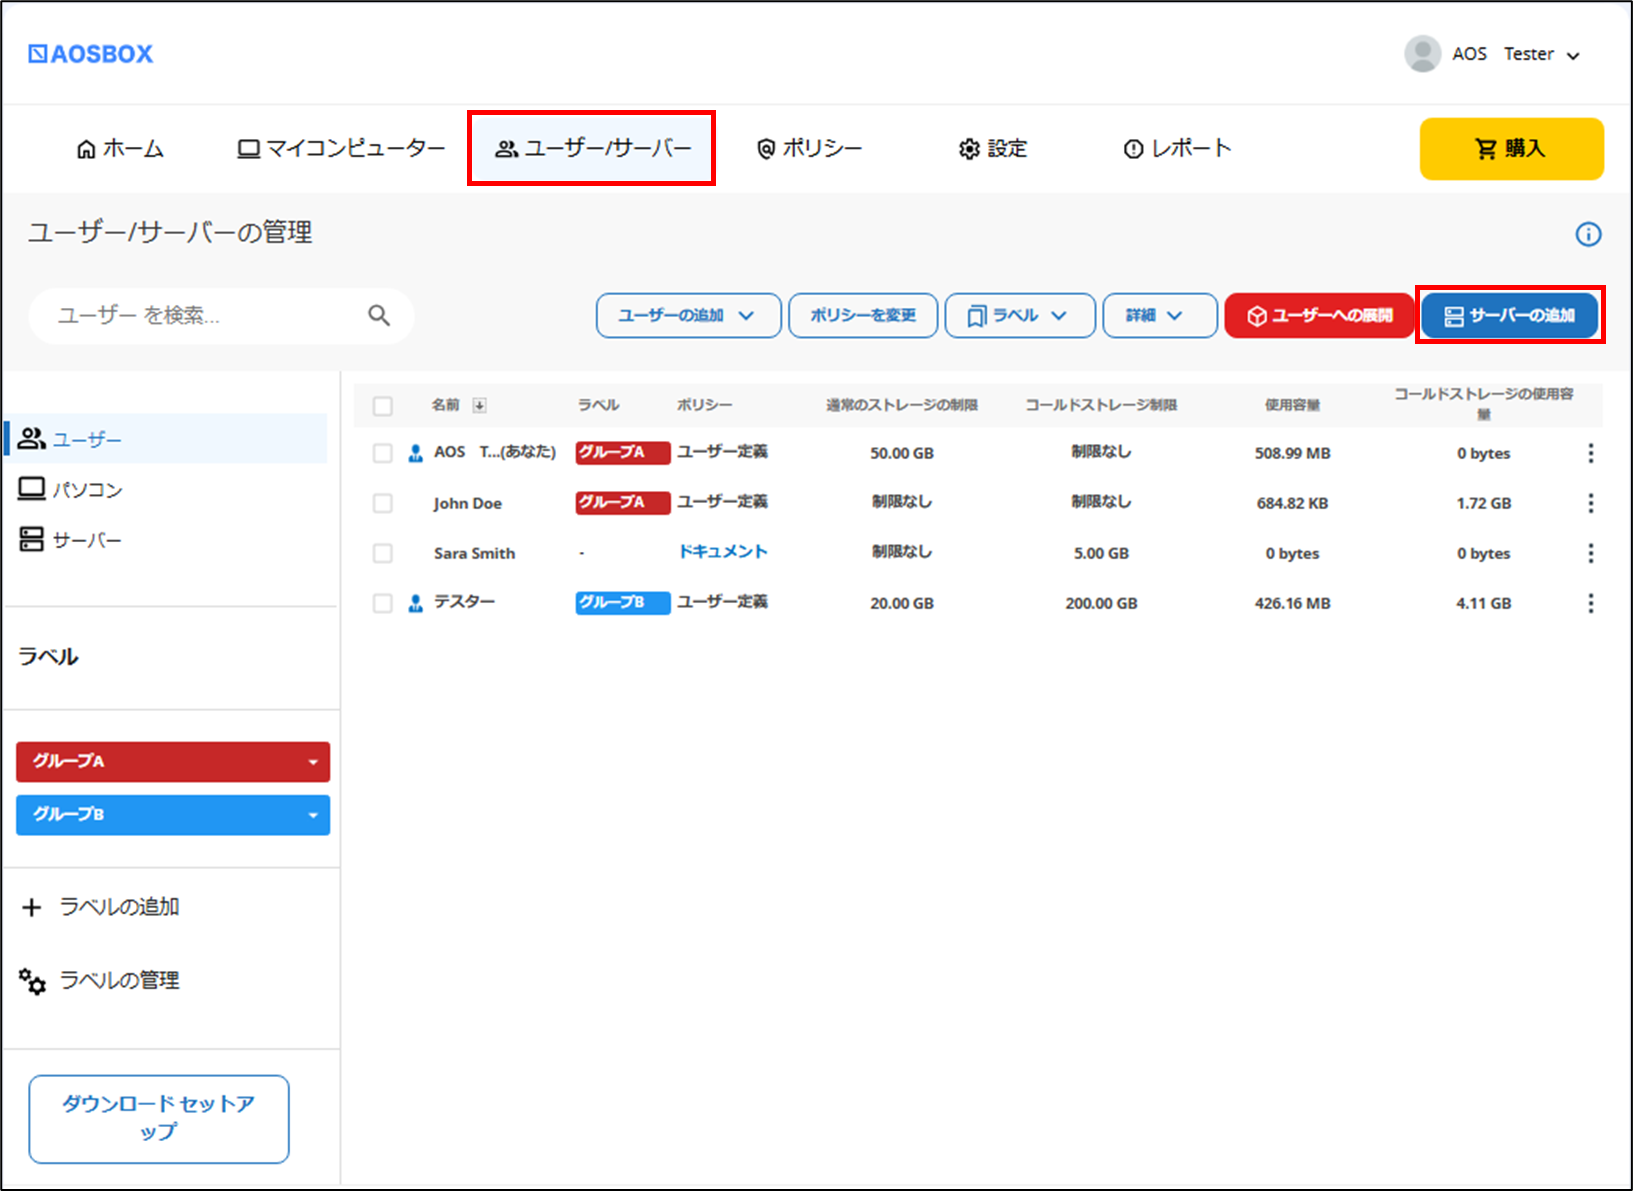This screenshot has height=1191, width=1633.
Task: Click the gears icon for ラベルの管理
Action: click(x=32, y=981)
